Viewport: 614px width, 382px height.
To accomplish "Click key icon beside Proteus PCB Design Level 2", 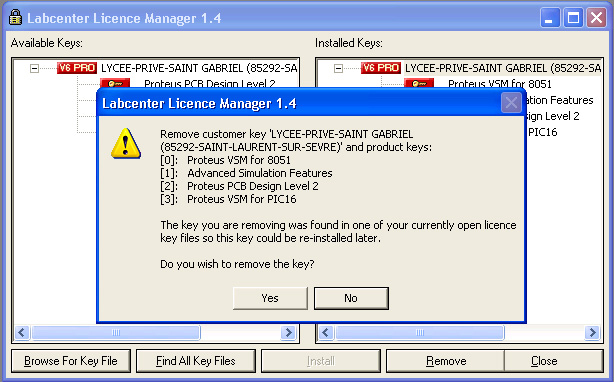I will point(115,83).
